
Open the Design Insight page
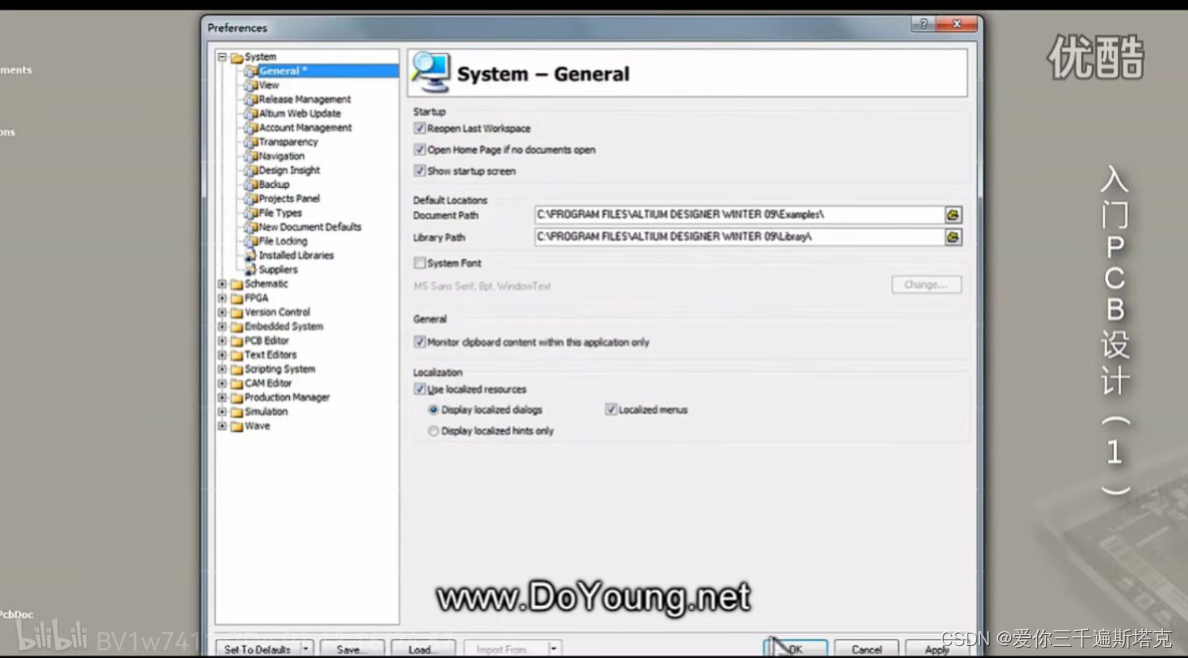point(289,171)
